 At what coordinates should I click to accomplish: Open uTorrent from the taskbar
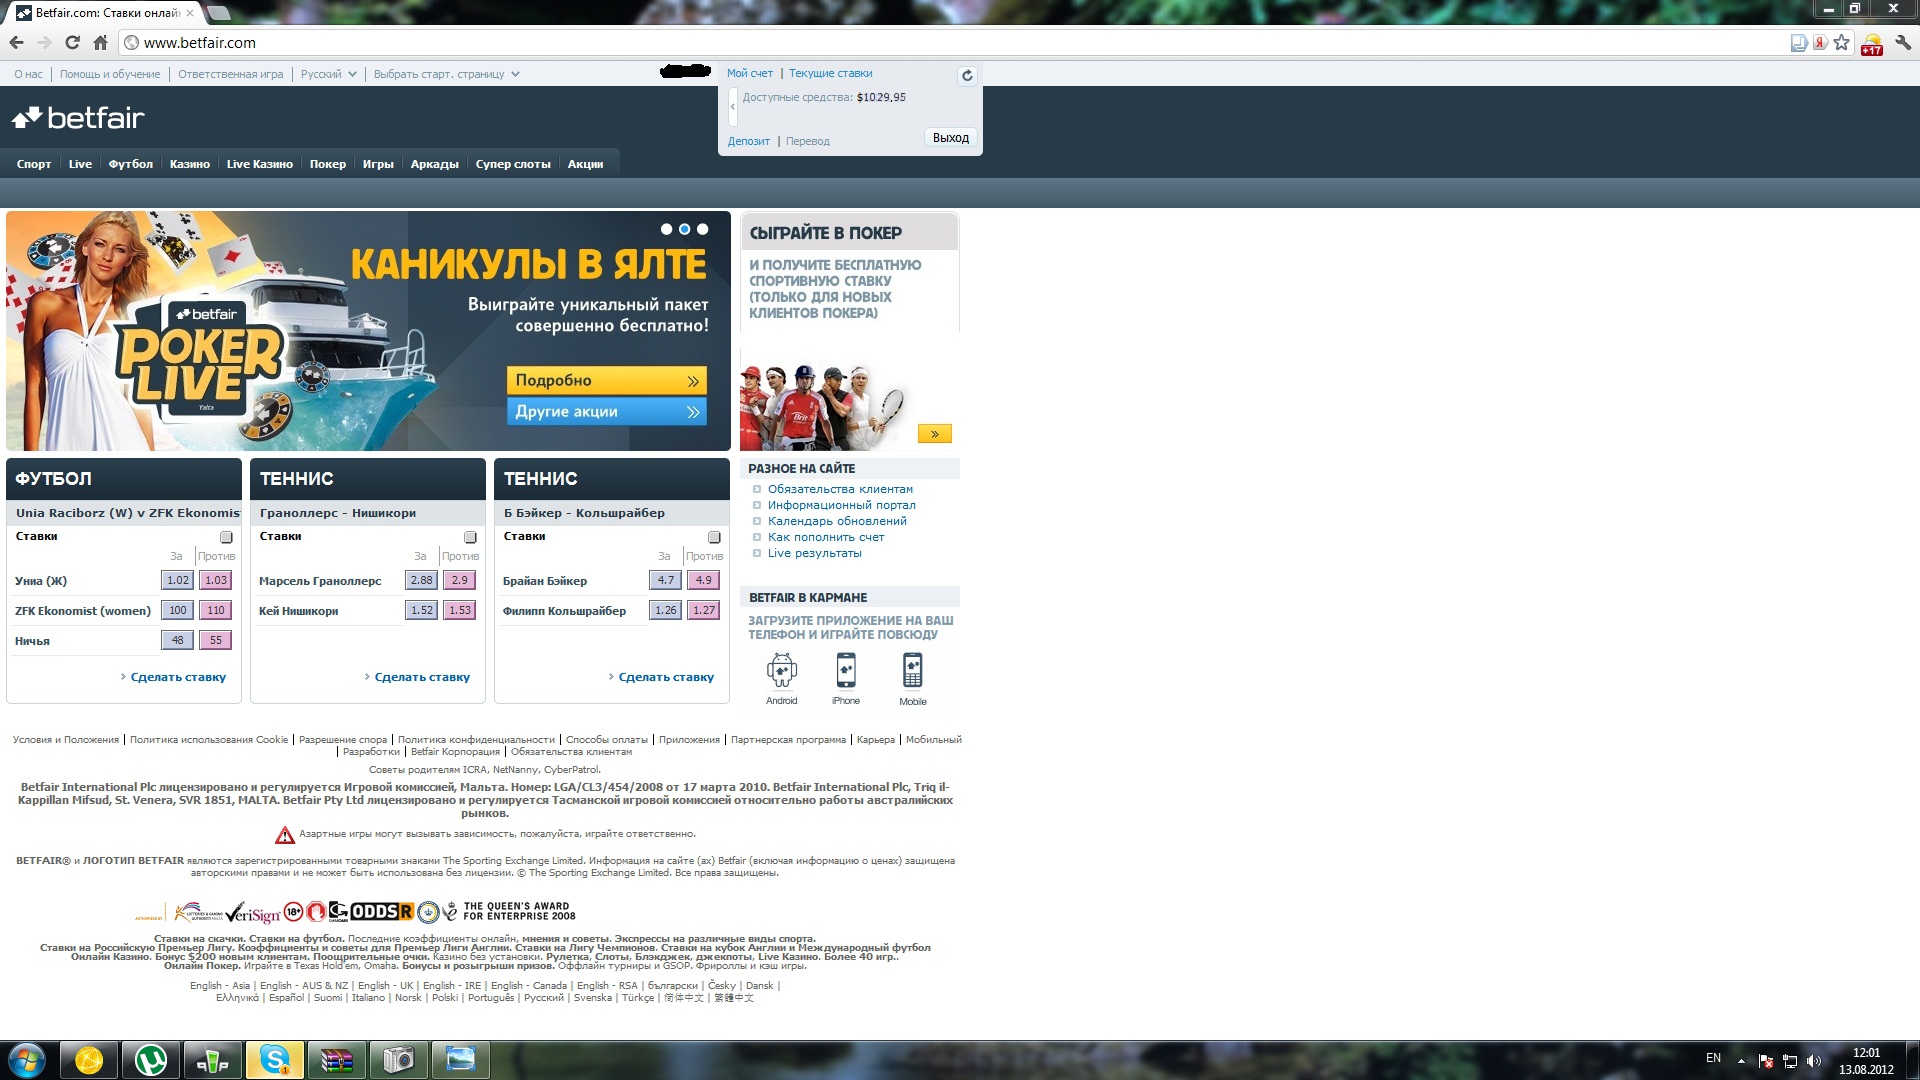[x=151, y=1060]
